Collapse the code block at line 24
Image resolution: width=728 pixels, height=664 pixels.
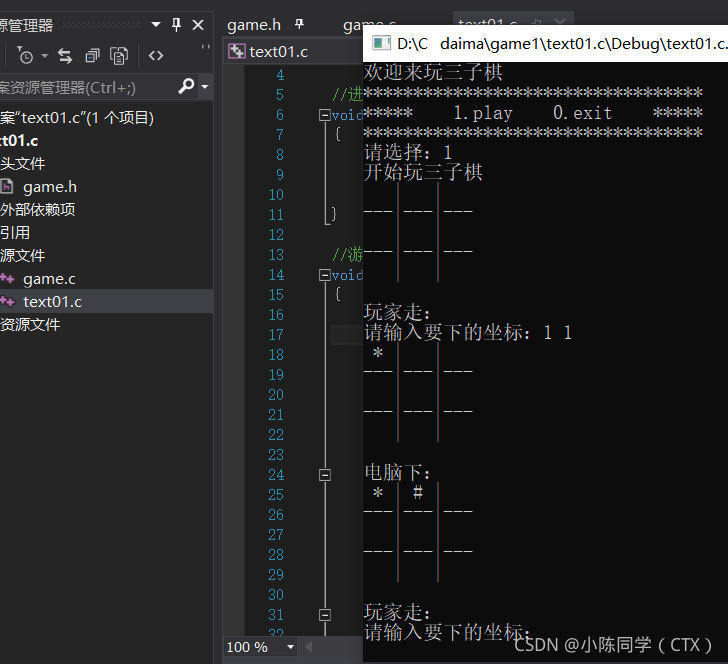(x=325, y=475)
